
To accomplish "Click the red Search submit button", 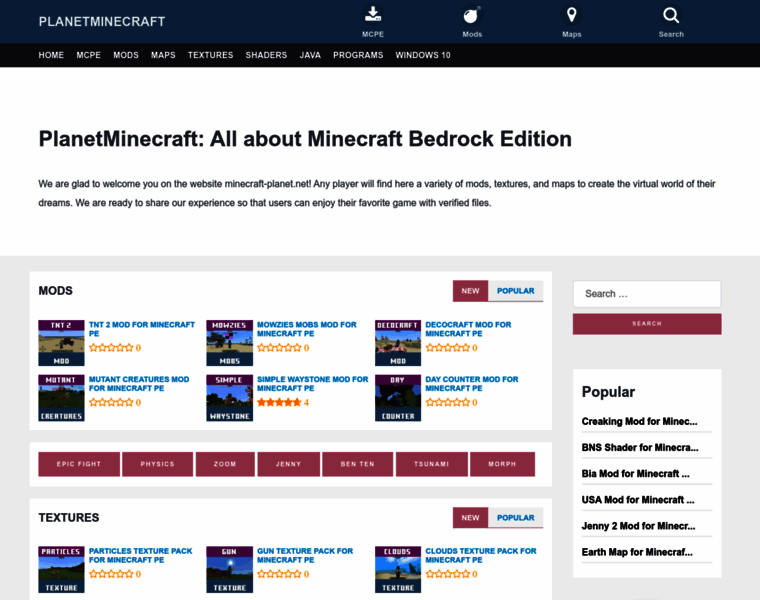I will click(646, 324).
